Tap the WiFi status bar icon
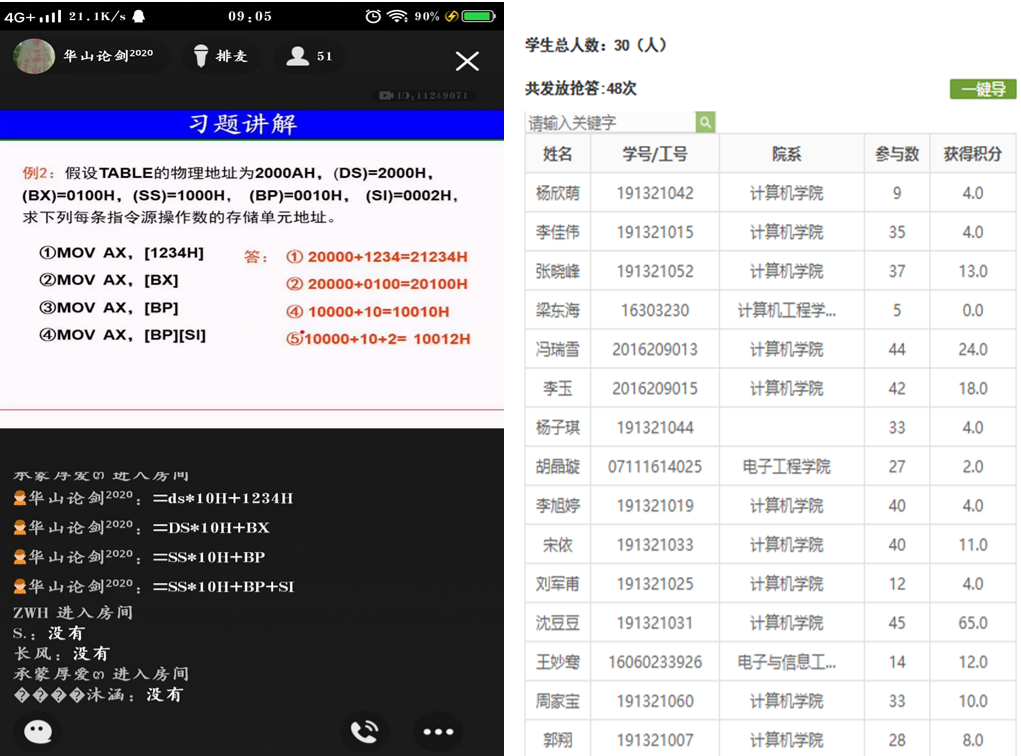 [x=398, y=16]
